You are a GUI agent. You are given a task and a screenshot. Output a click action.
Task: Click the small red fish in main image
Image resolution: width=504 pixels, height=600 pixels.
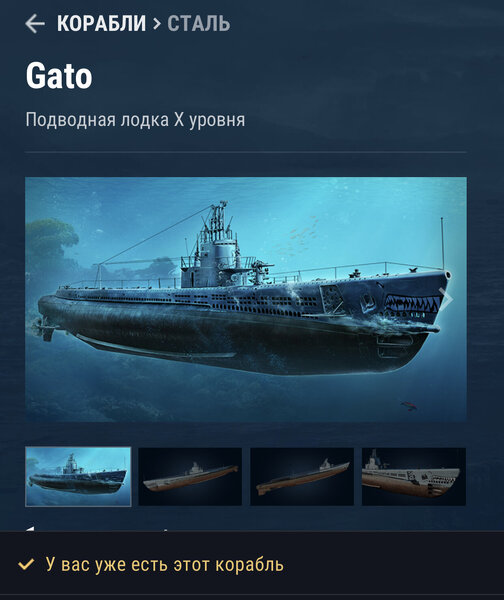coord(408,405)
